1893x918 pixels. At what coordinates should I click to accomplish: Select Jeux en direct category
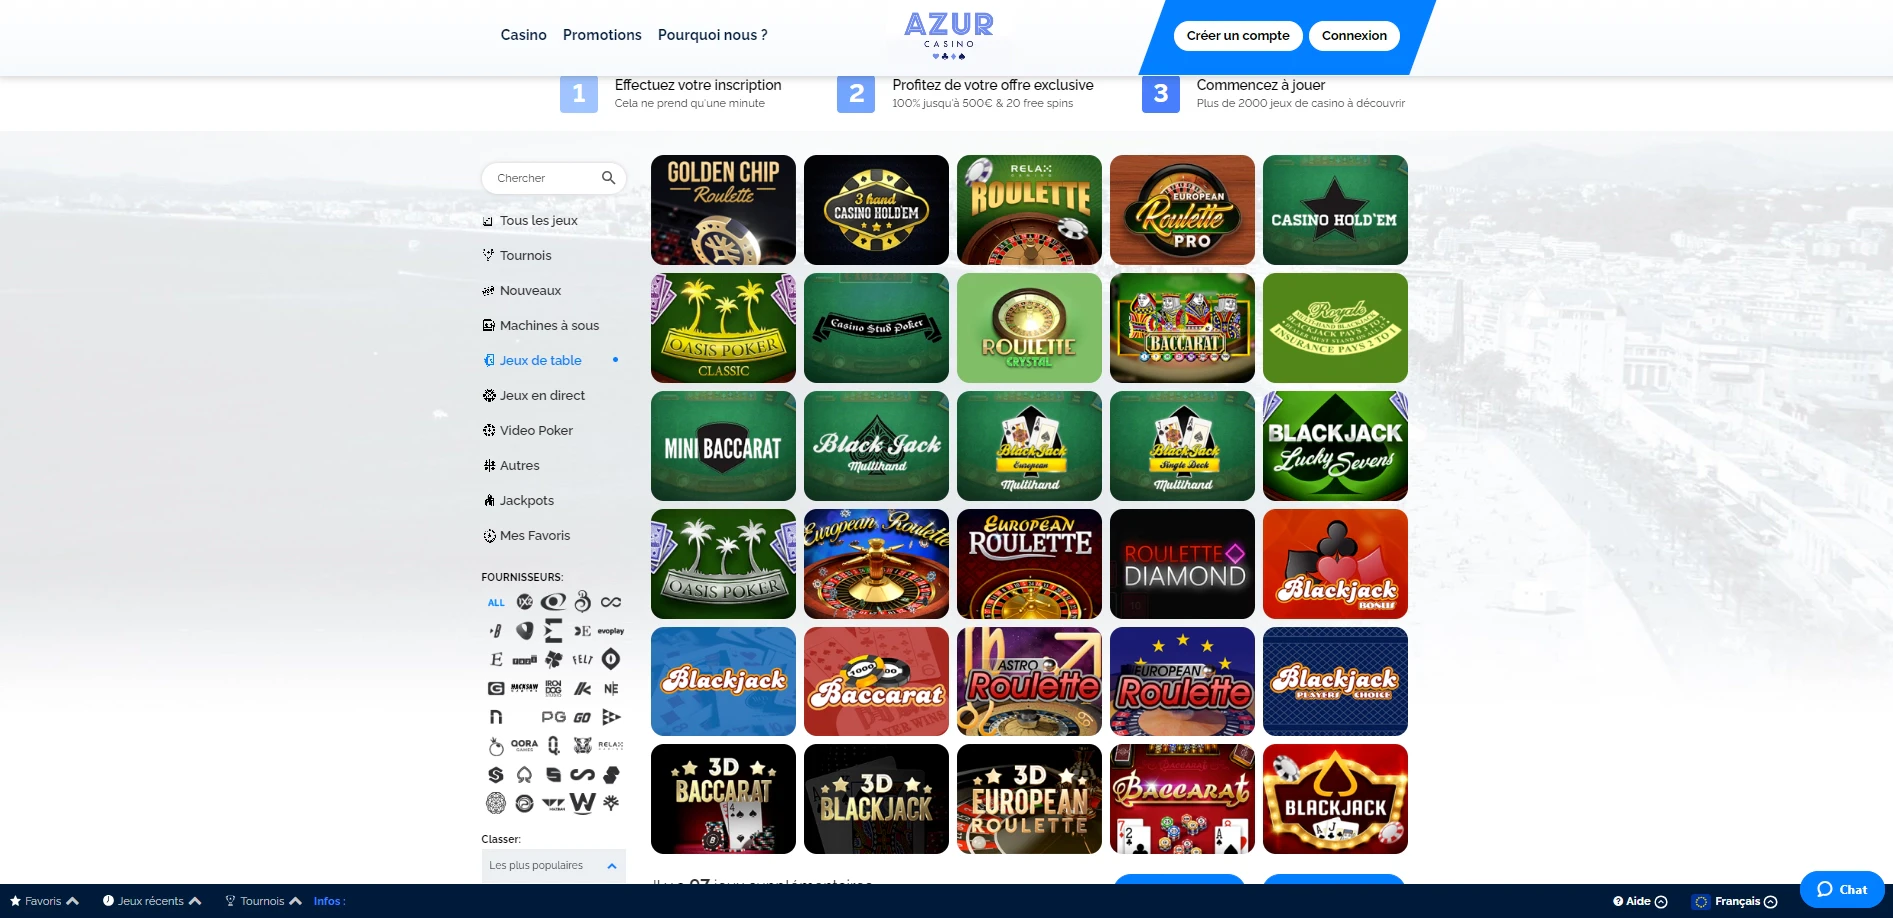tap(542, 395)
